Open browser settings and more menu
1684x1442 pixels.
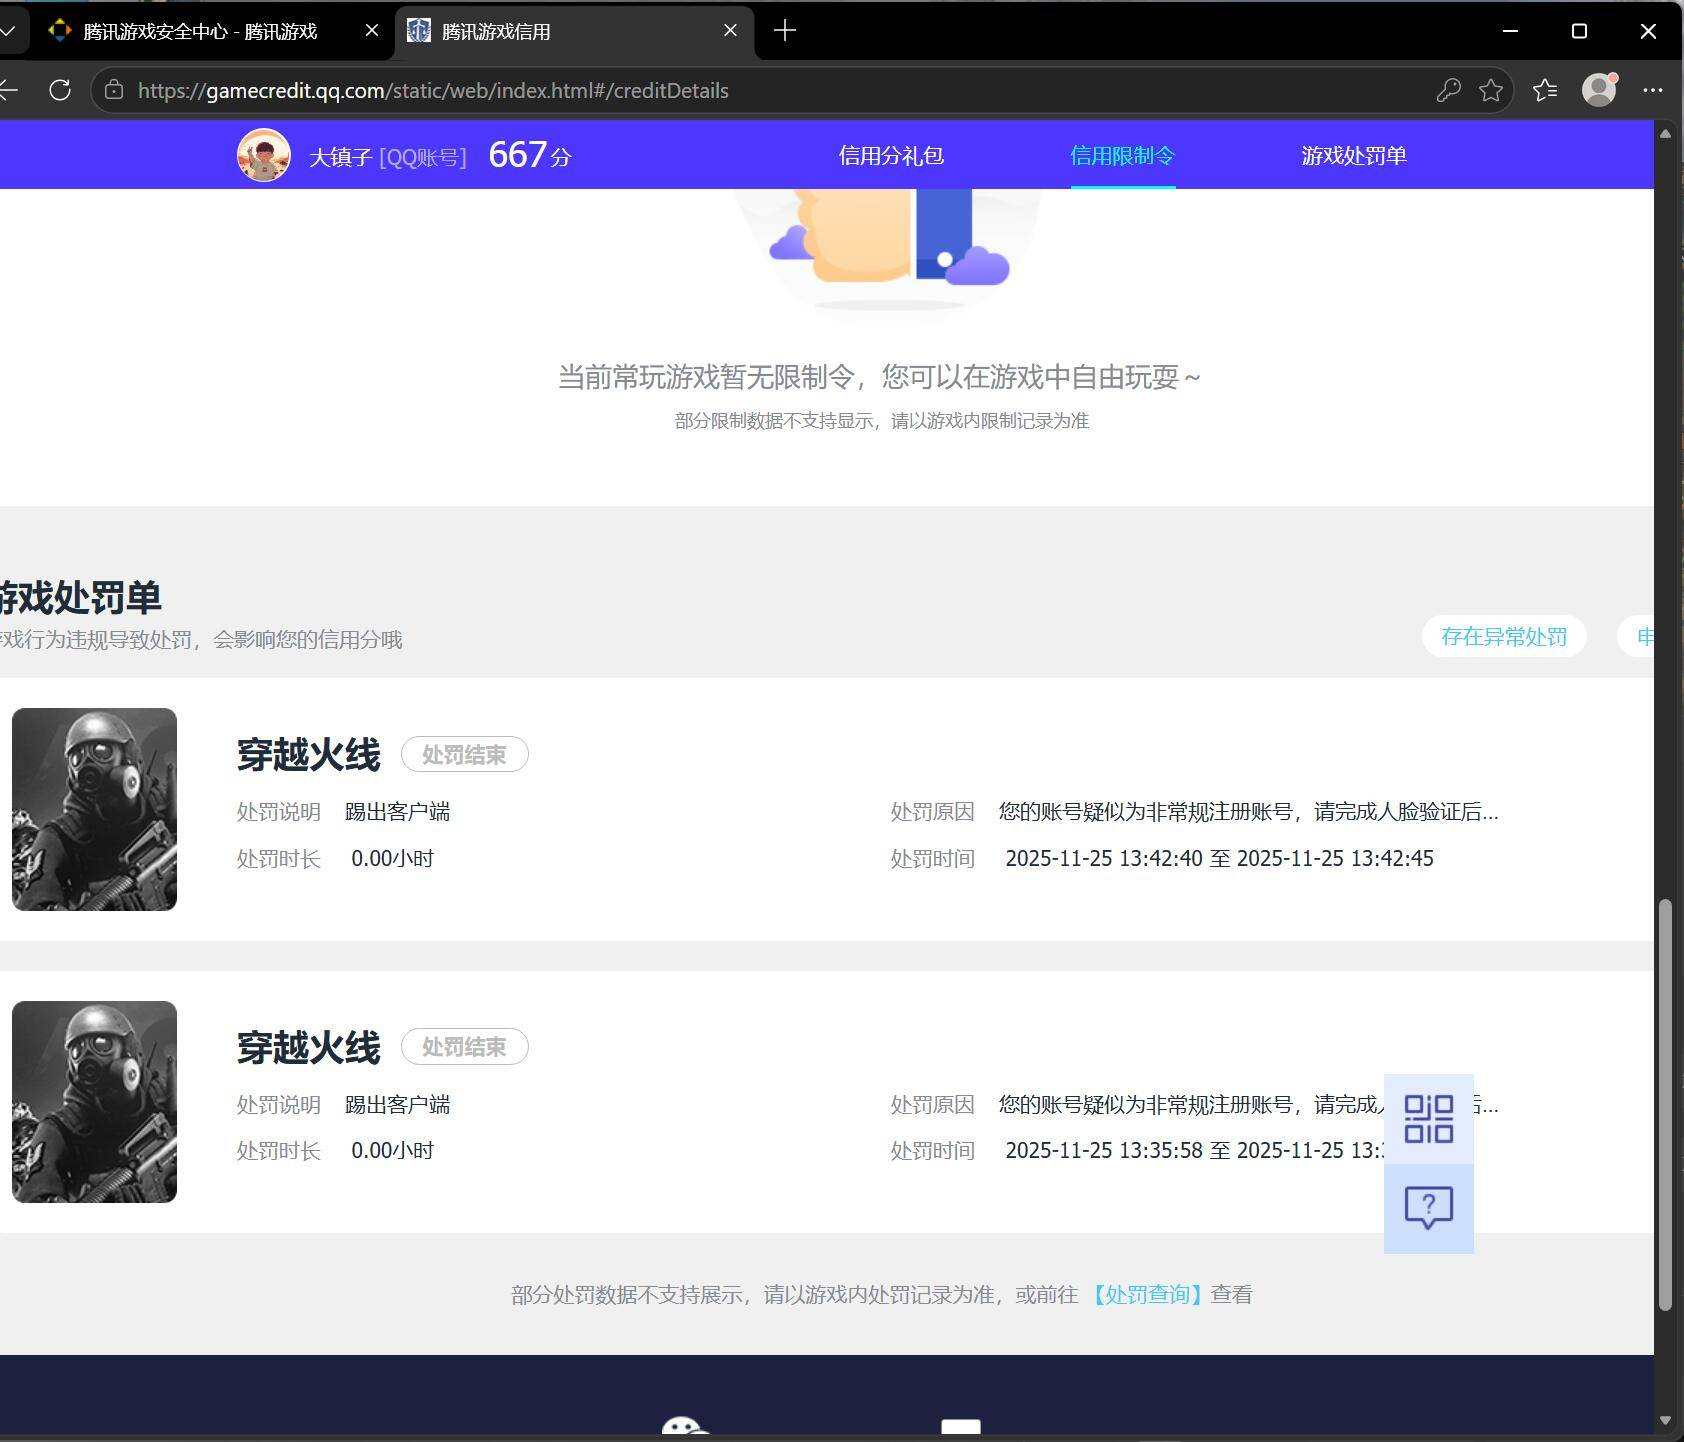[x=1652, y=90]
